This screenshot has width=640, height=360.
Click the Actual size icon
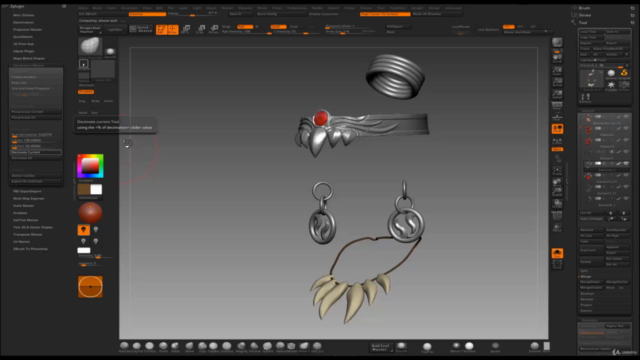[x=557, y=82]
